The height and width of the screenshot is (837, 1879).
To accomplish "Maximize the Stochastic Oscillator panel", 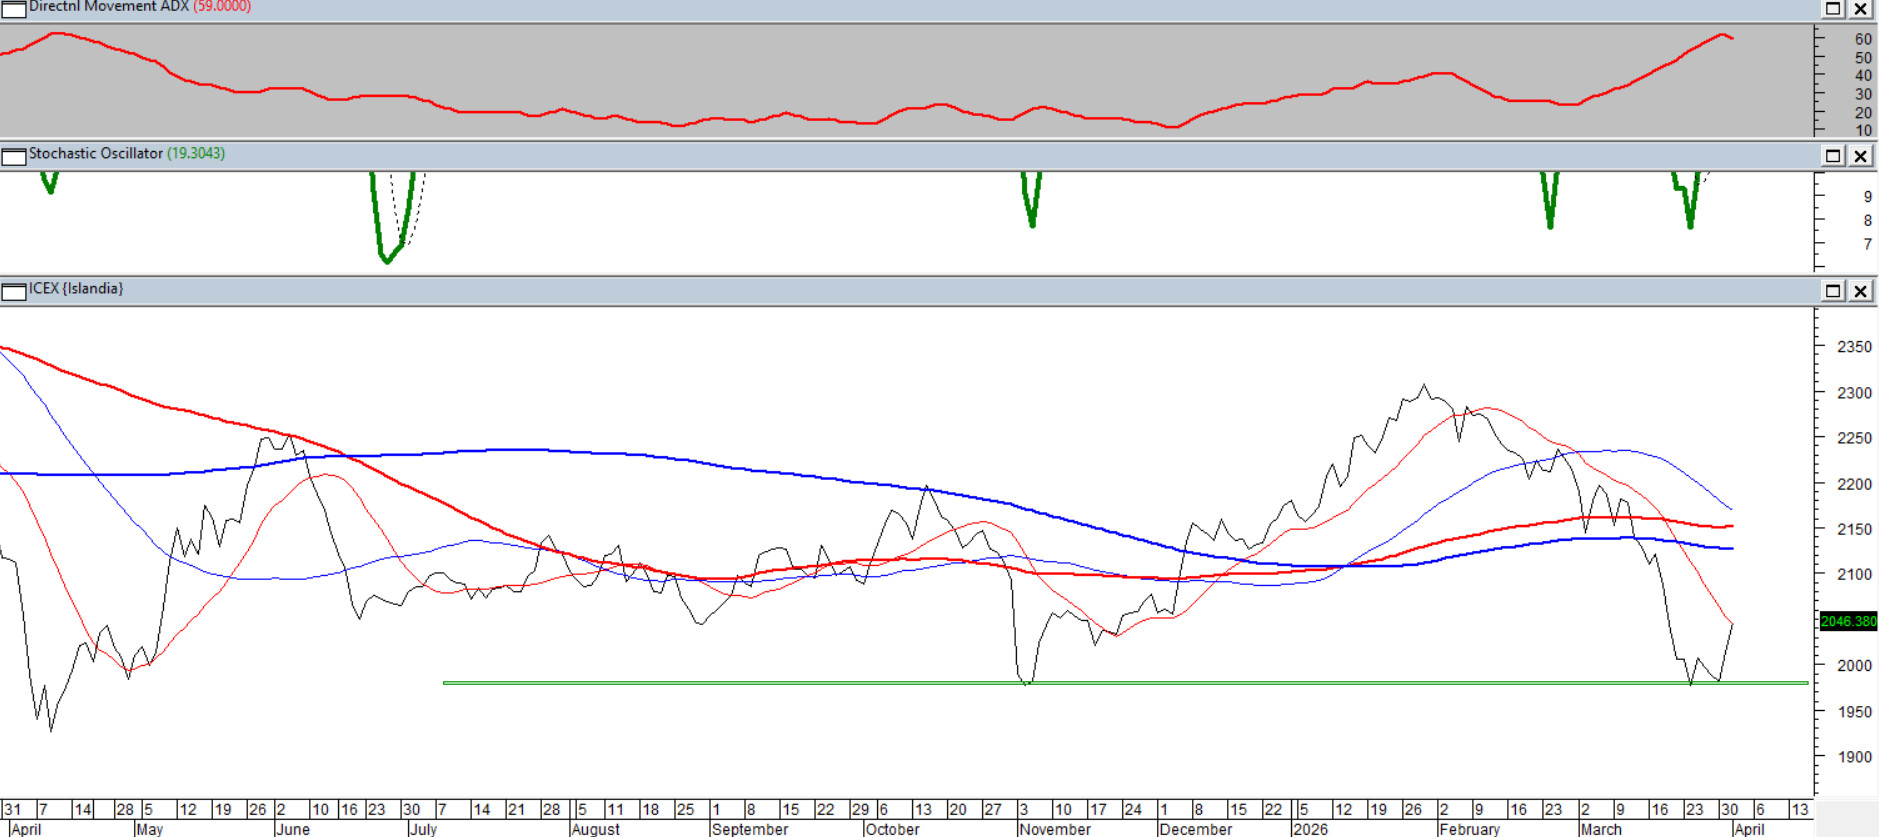I will (1832, 156).
